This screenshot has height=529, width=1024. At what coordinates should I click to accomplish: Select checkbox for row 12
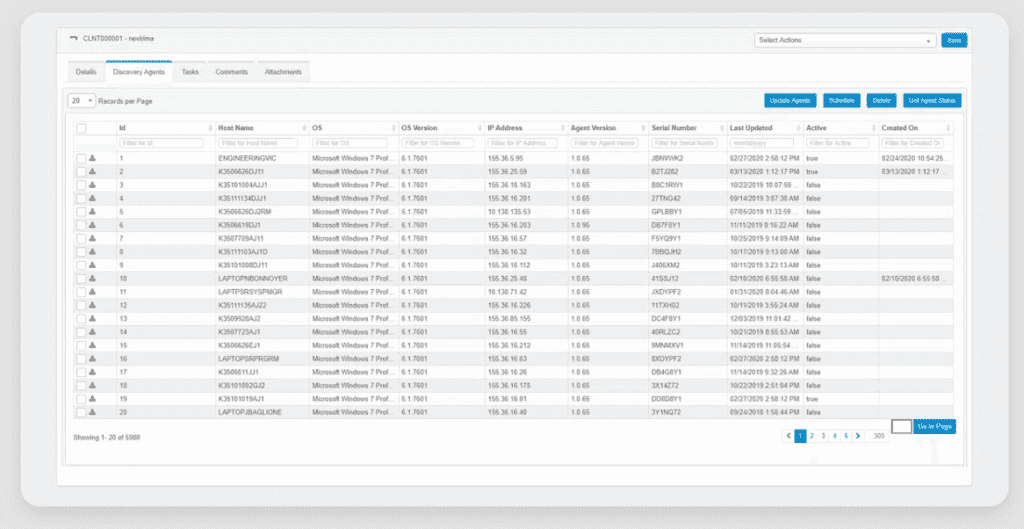pyautogui.click(x=80, y=305)
